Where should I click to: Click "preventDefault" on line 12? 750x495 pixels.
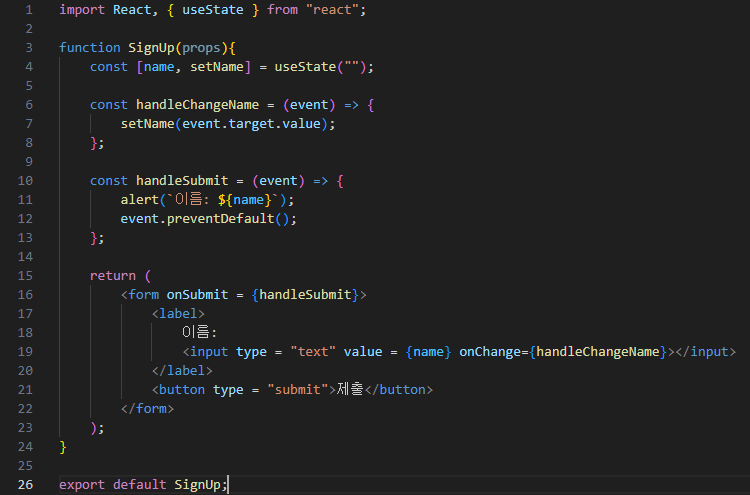coord(221,219)
